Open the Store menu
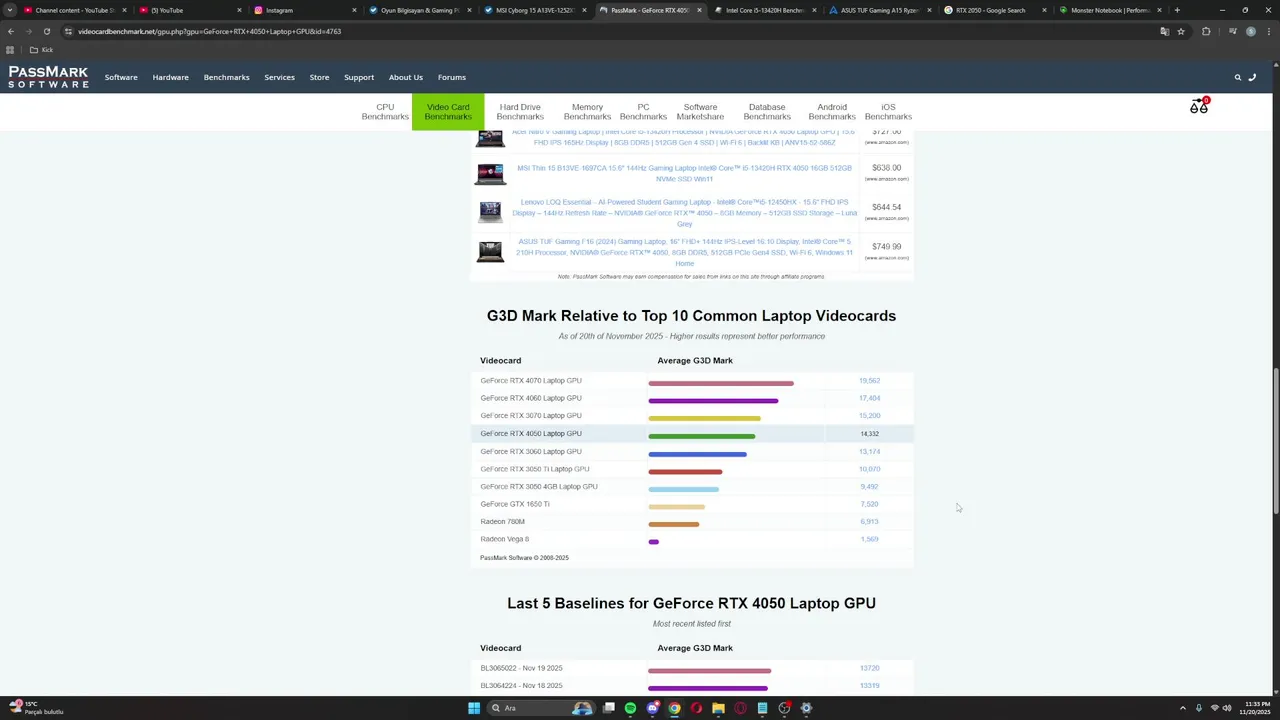This screenshot has height=720, width=1280. click(x=319, y=77)
